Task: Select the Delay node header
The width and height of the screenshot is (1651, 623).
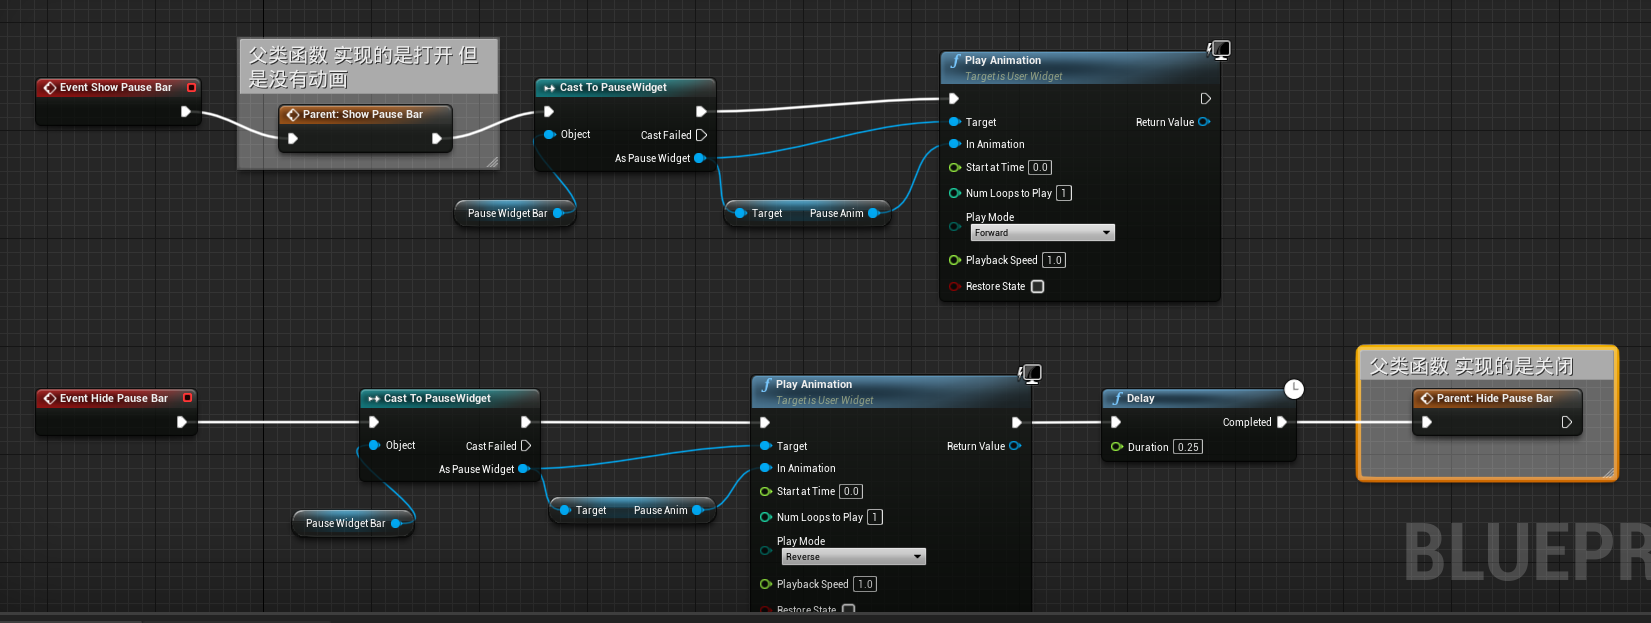Action: 1197,398
